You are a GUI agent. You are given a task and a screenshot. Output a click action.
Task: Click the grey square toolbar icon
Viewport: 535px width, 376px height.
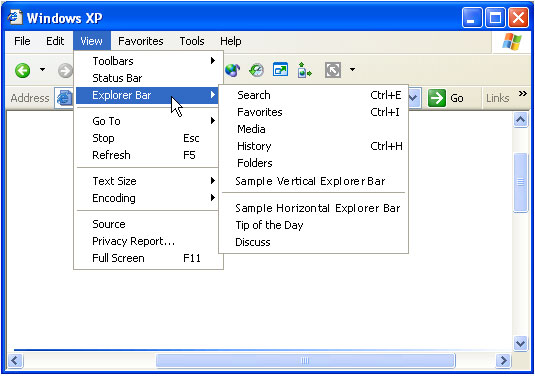point(333,70)
